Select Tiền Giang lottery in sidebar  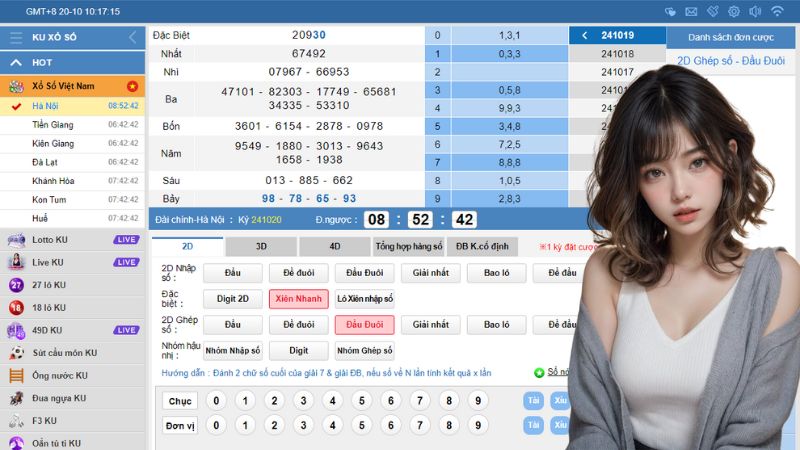[53, 124]
